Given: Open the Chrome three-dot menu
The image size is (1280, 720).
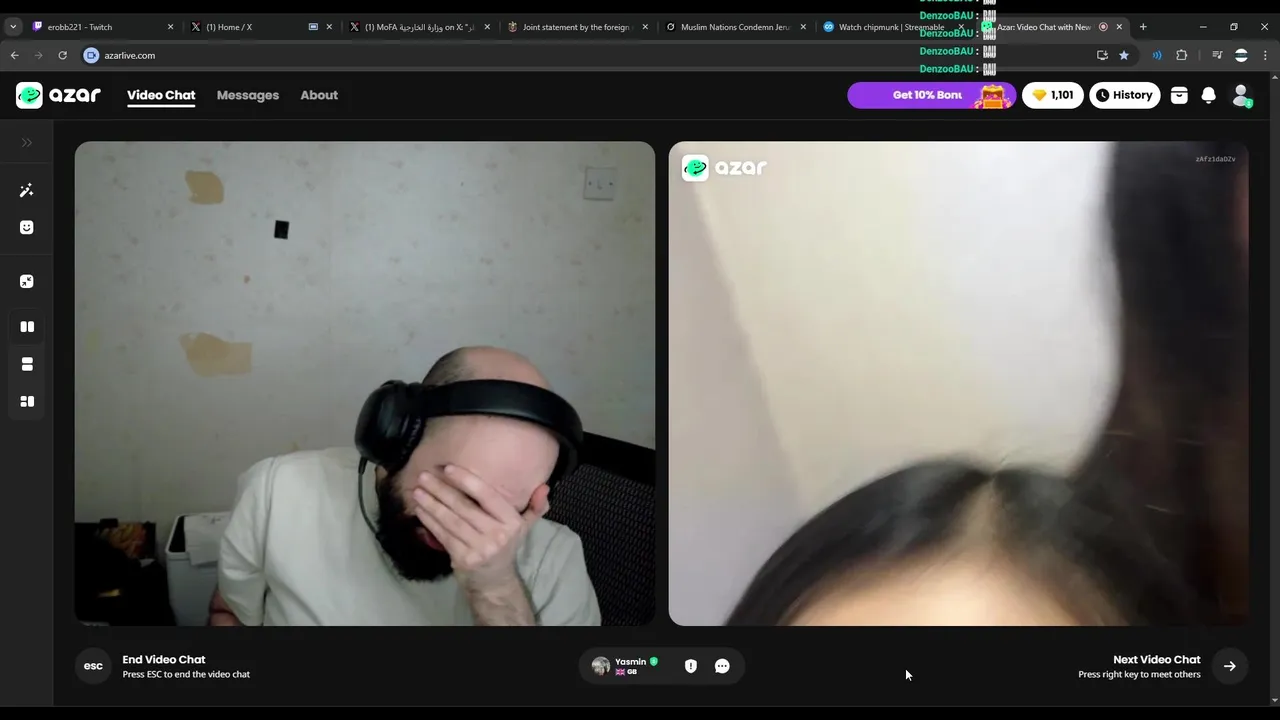Looking at the screenshot, I should (x=1265, y=55).
